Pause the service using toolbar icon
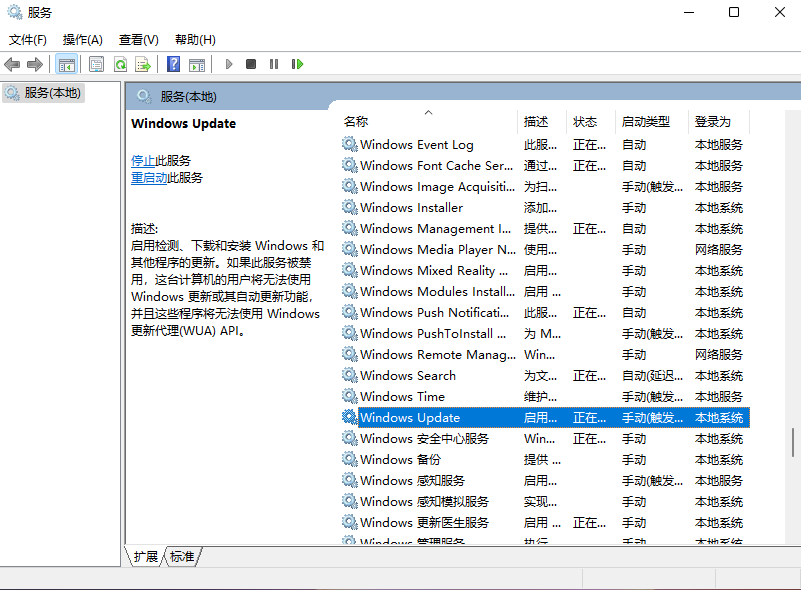Image resolution: width=801 pixels, height=590 pixels. (274, 64)
